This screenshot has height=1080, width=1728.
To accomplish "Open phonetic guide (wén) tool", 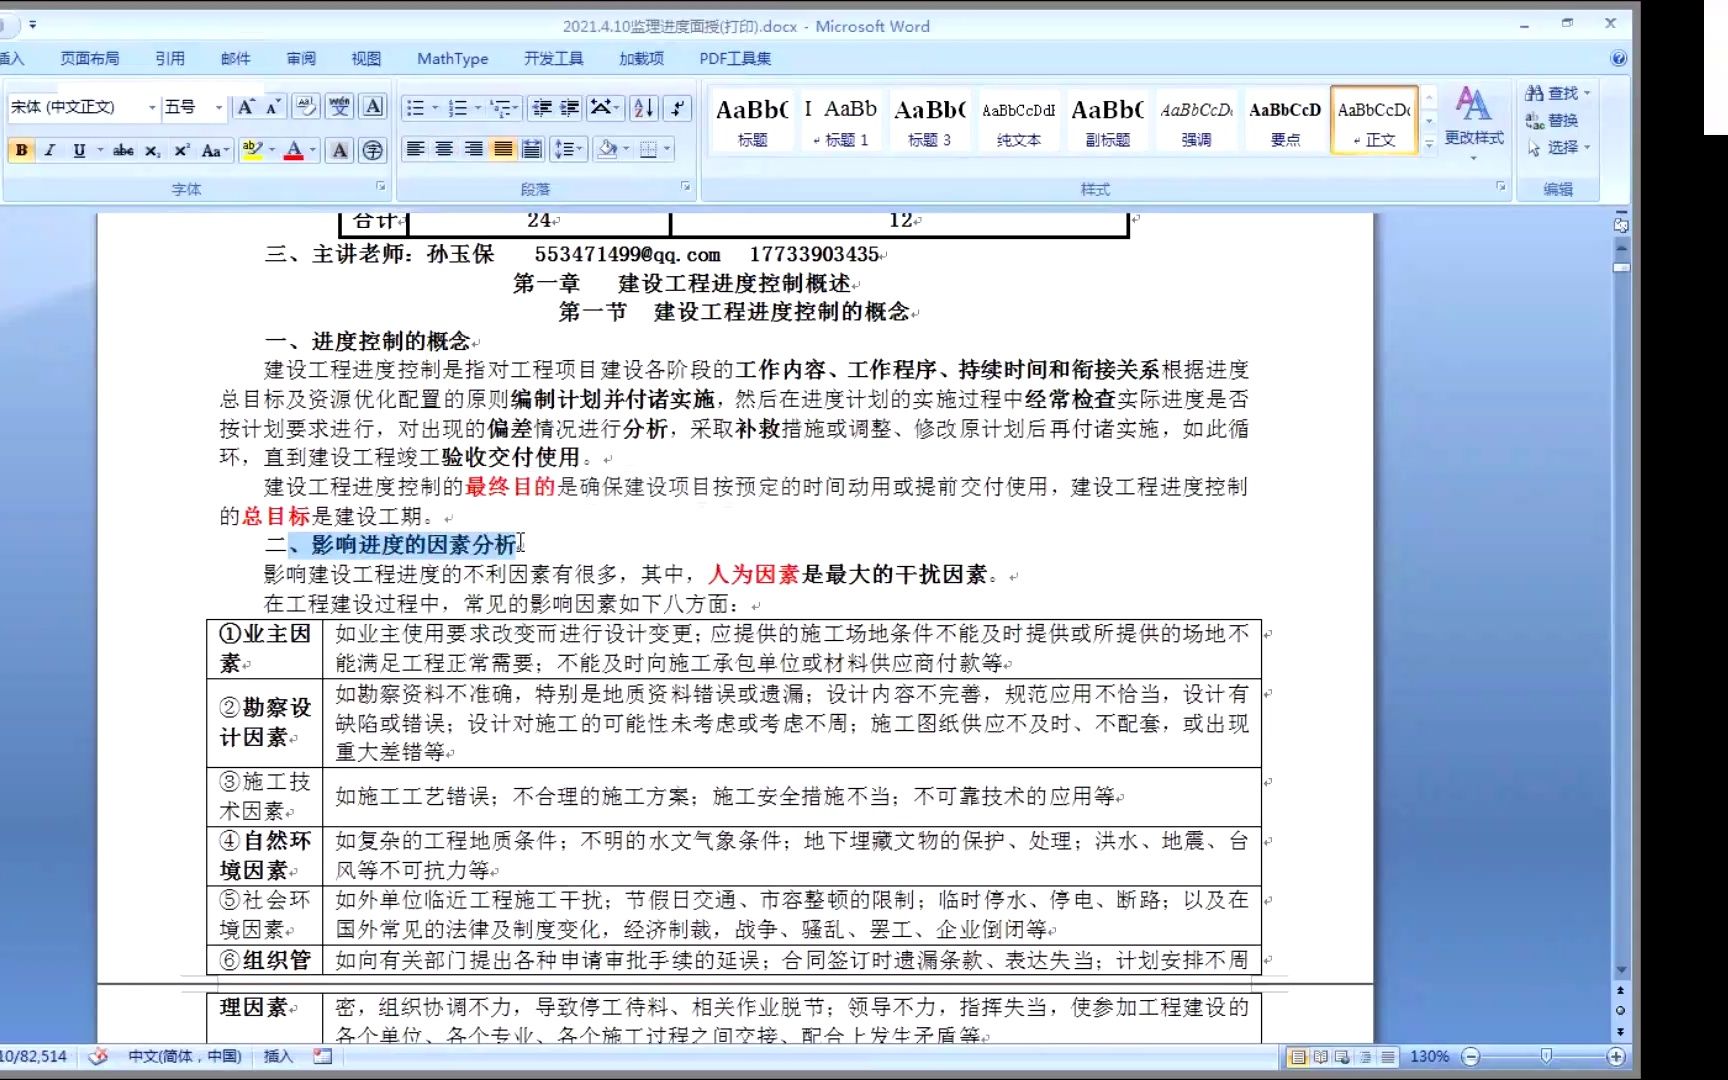I will tap(340, 107).
